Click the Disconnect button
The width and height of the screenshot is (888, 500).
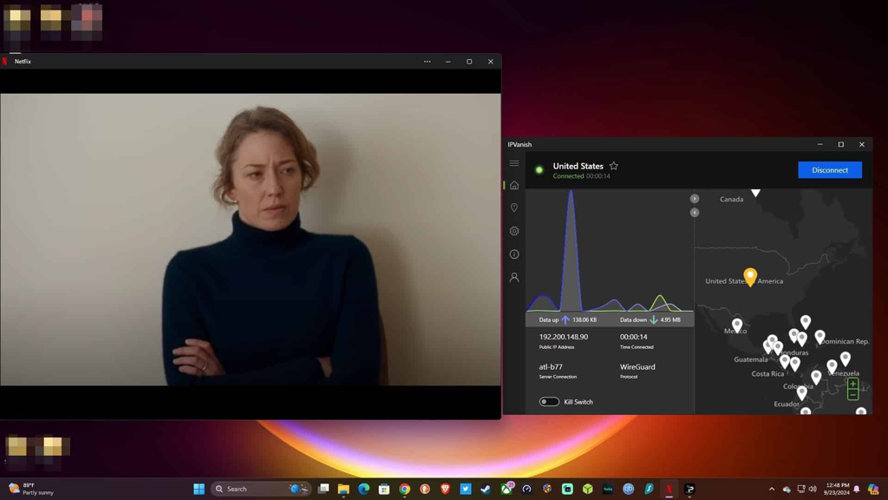tap(829, 170)
